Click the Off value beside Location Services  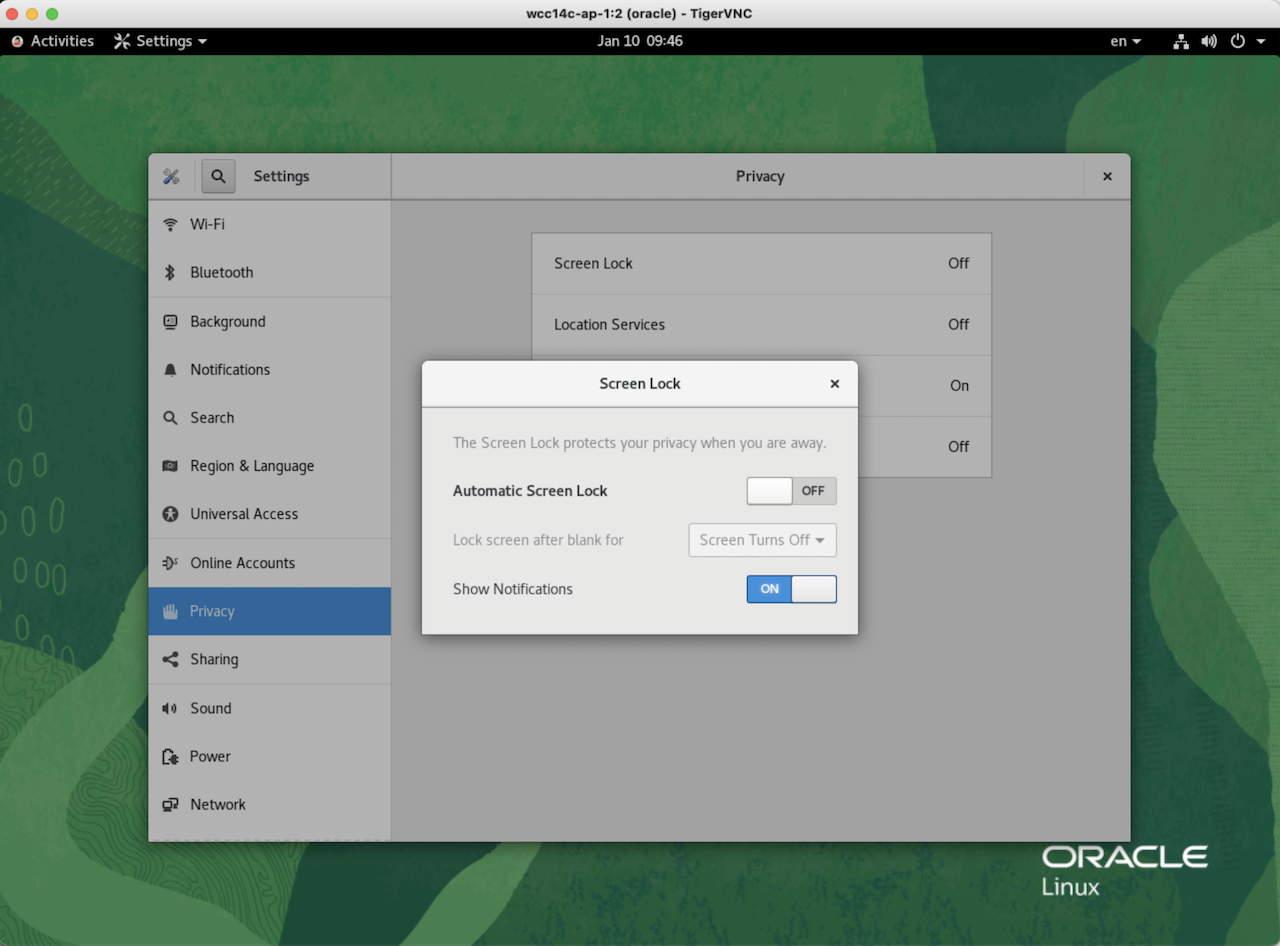pos(959,325)
